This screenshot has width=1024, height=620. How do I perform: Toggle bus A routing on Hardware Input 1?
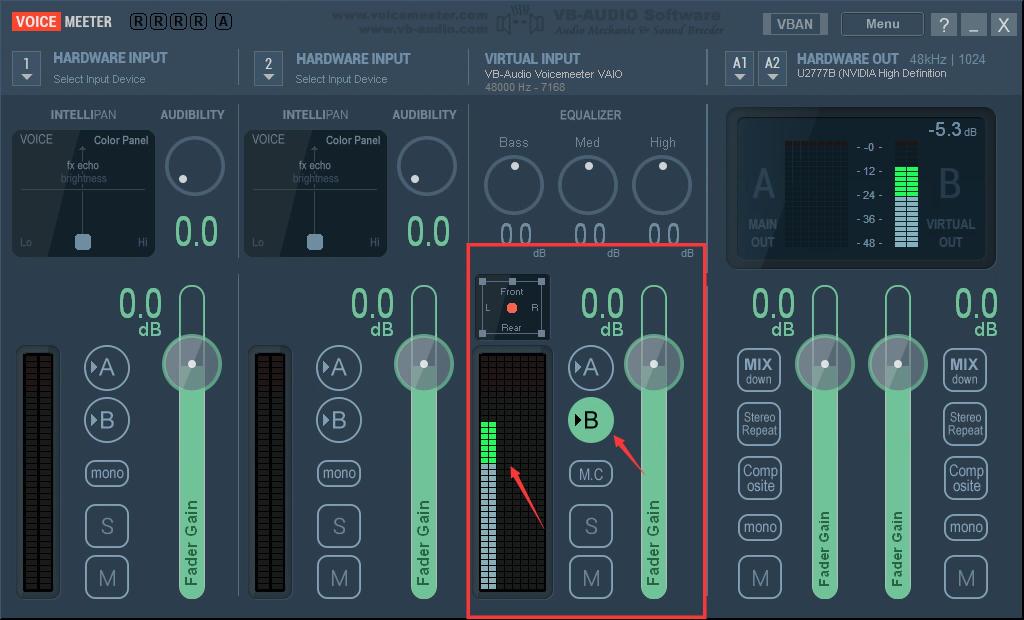pos(106,368)
